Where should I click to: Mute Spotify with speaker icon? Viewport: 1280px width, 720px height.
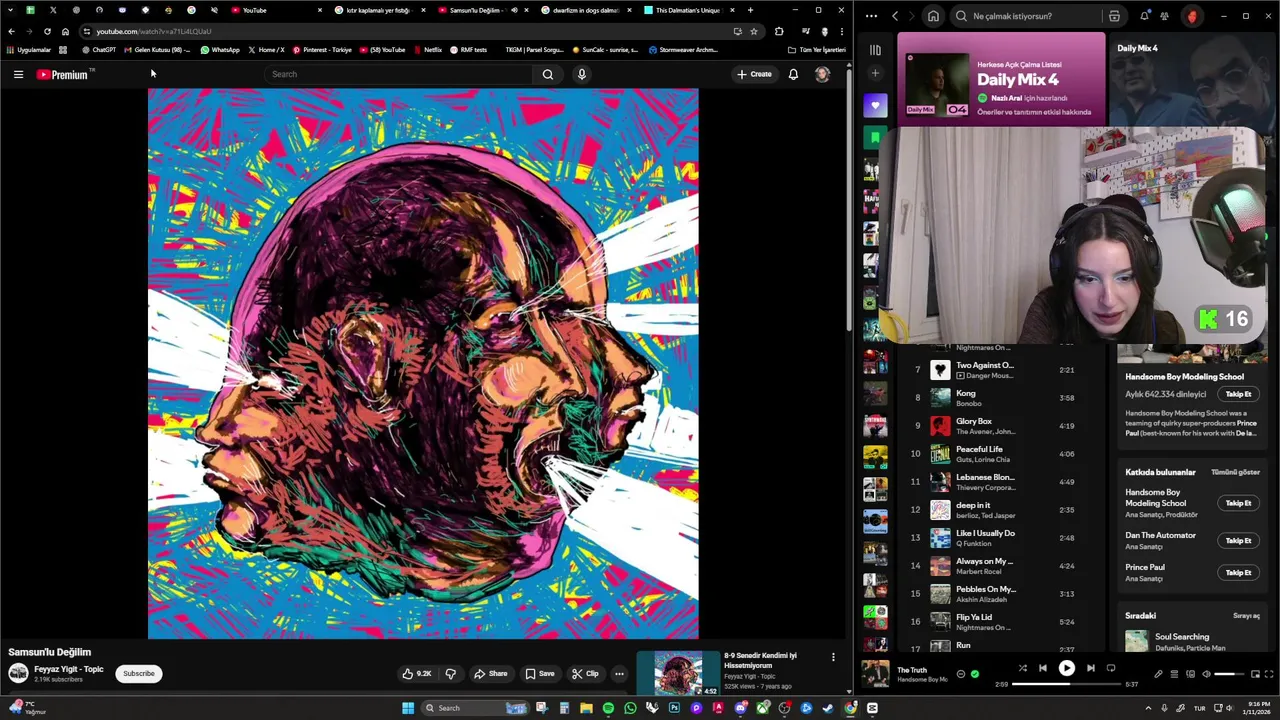tap(1205, 674)
